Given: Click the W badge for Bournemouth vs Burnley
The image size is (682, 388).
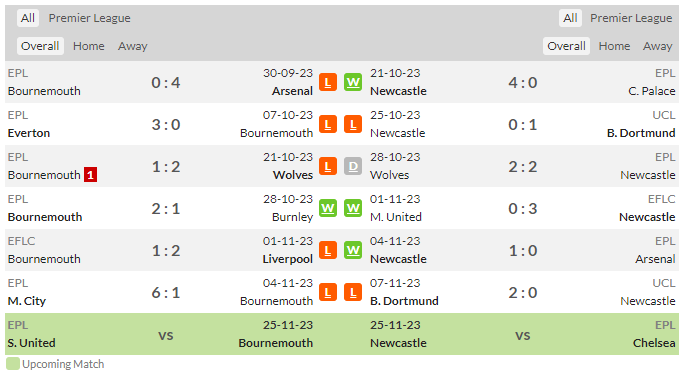Looking at the screenshot, I should pos(328,208).
